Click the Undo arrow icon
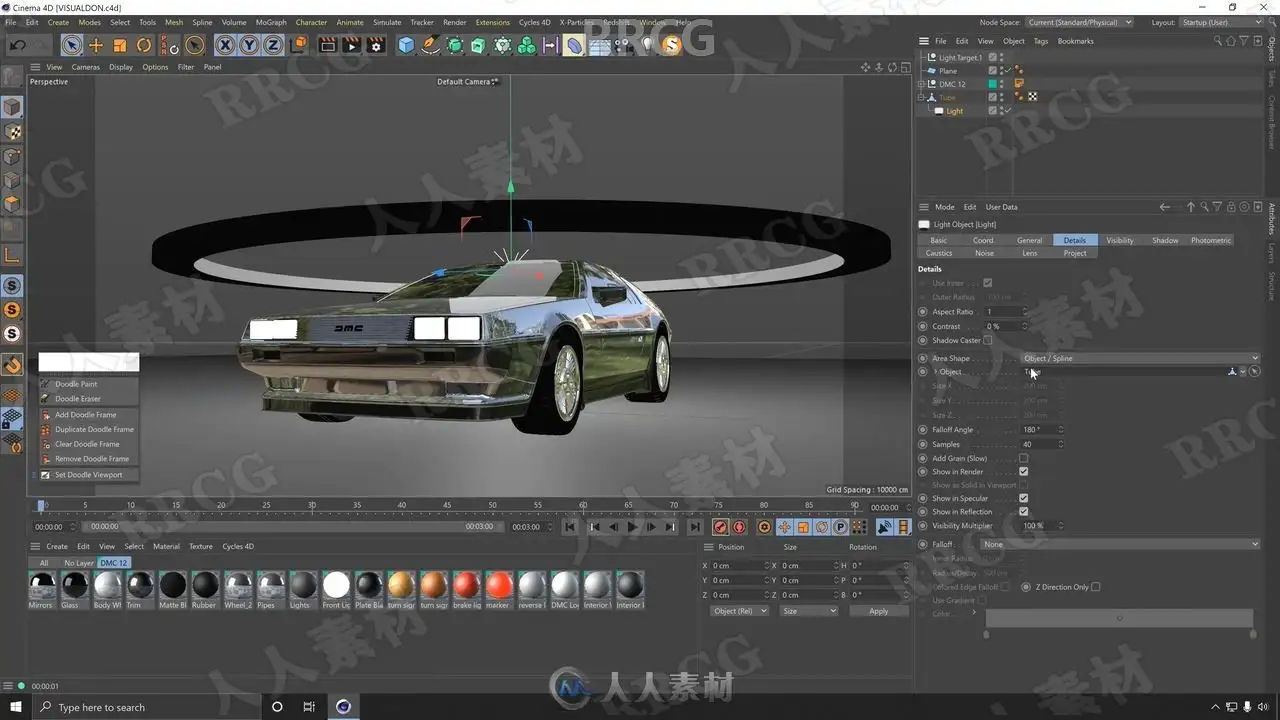Image resolution: width=1280 pixels, height=720 pixels. tap(17, 45)
